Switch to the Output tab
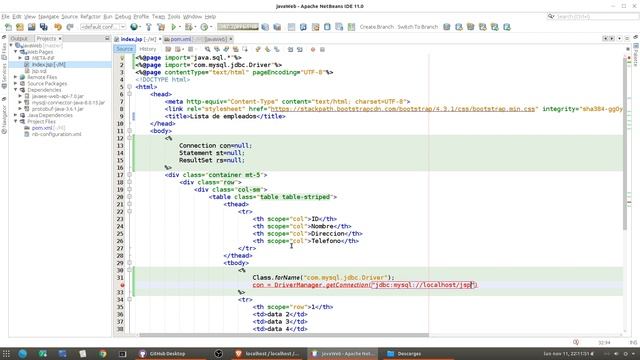Screen dimensions: 640x360 tap(19, 38)
